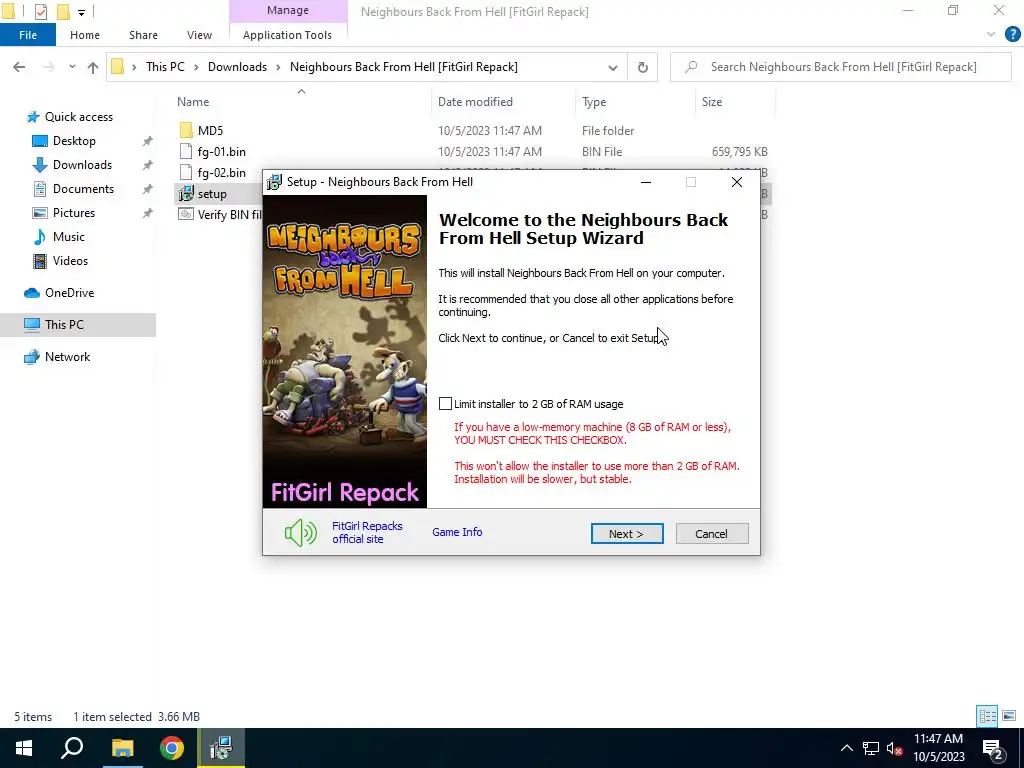
Task: Sort files by Name column header
Action: [193, 102]
